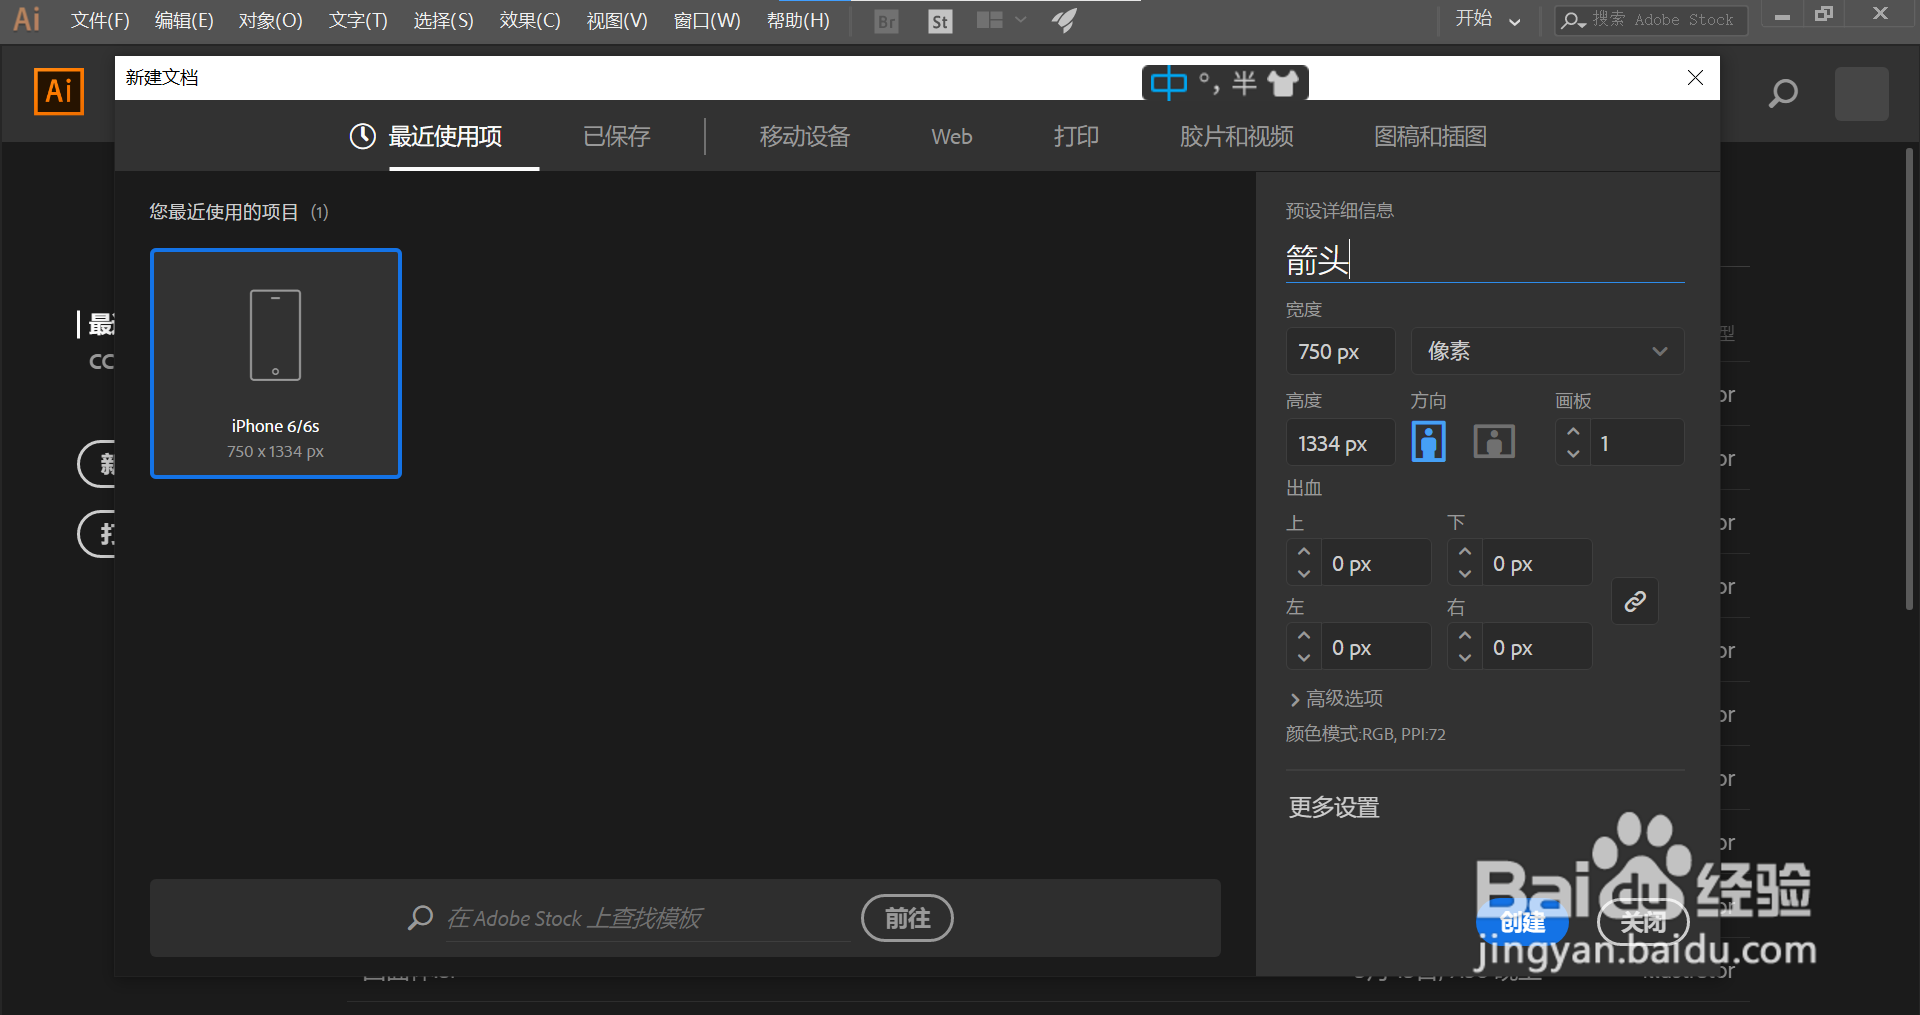Open the 视图(V) menu
1920x1015 pixels.
coord(617,21)
